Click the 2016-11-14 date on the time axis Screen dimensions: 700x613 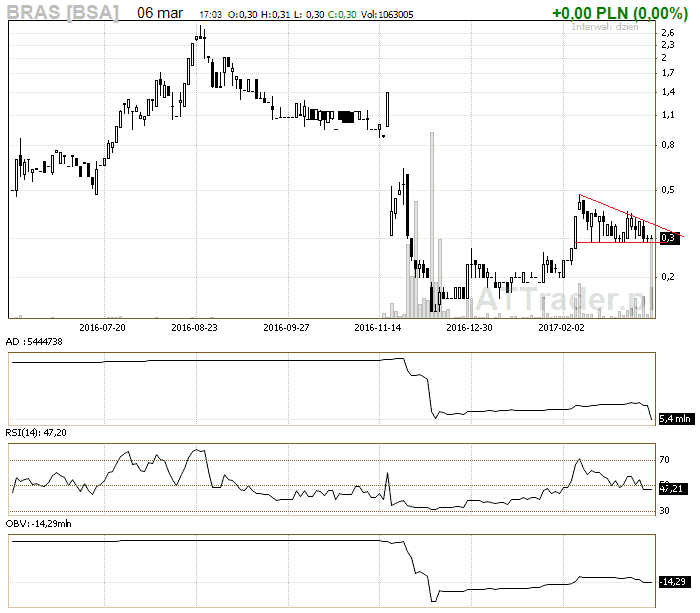(378, 326)
